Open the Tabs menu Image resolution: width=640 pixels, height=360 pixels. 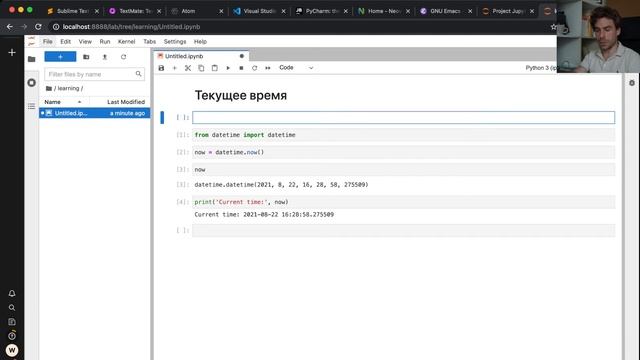tap(149, 42)
